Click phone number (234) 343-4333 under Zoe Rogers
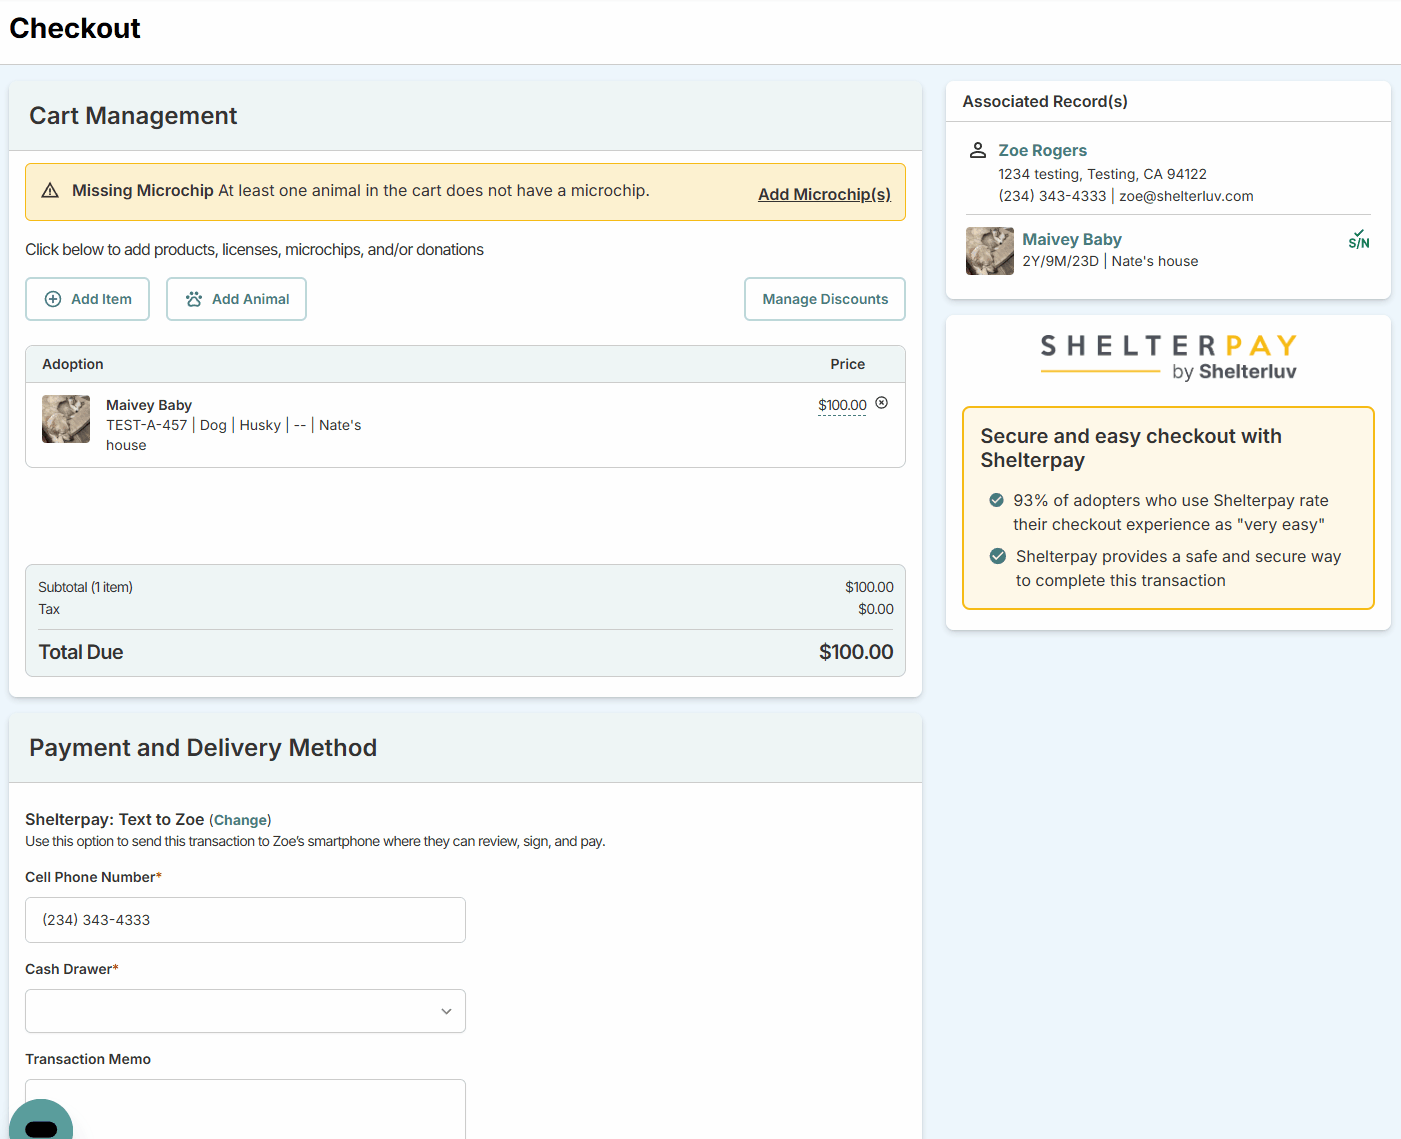The image size is (1401, 1139). pyautogui.click(x=1052, y=196)
